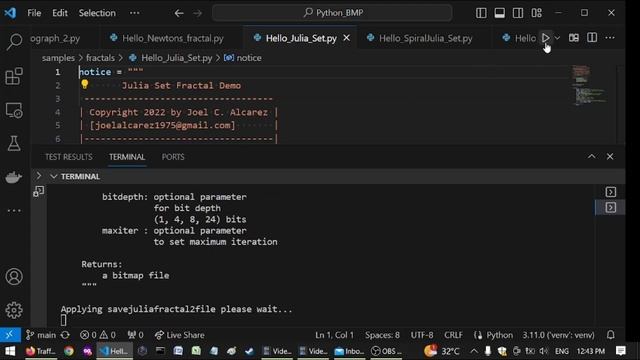Open the Accounts menu
640x360 pixels.
click(14, 277)
